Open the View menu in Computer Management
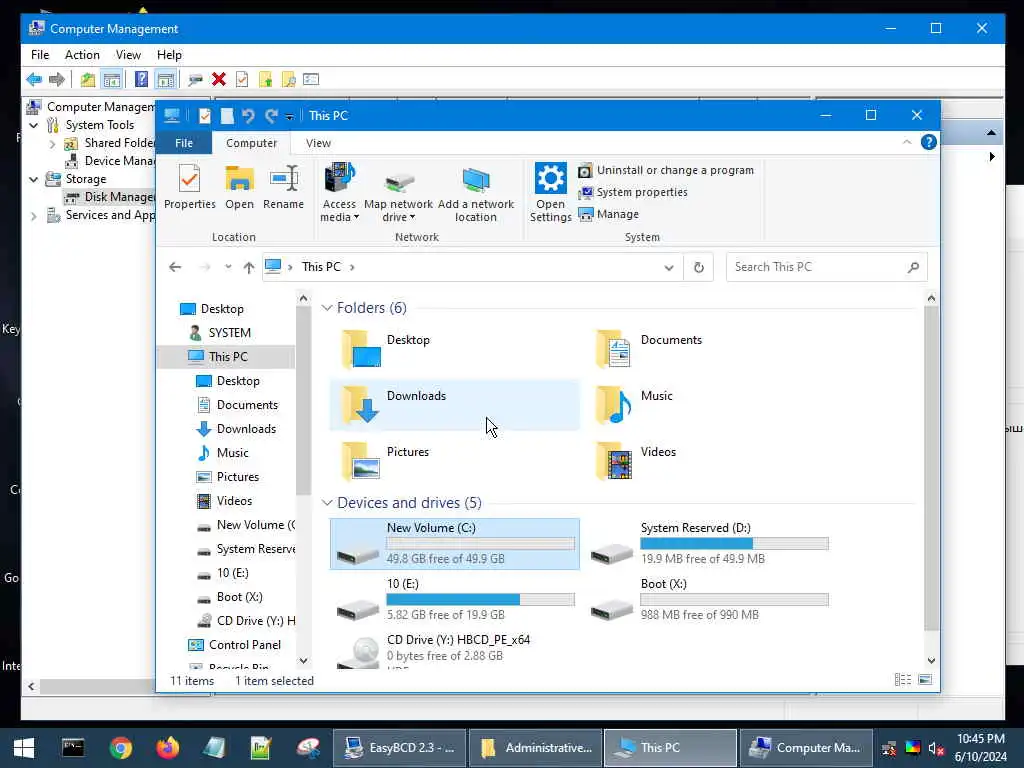 click(128, 55)
